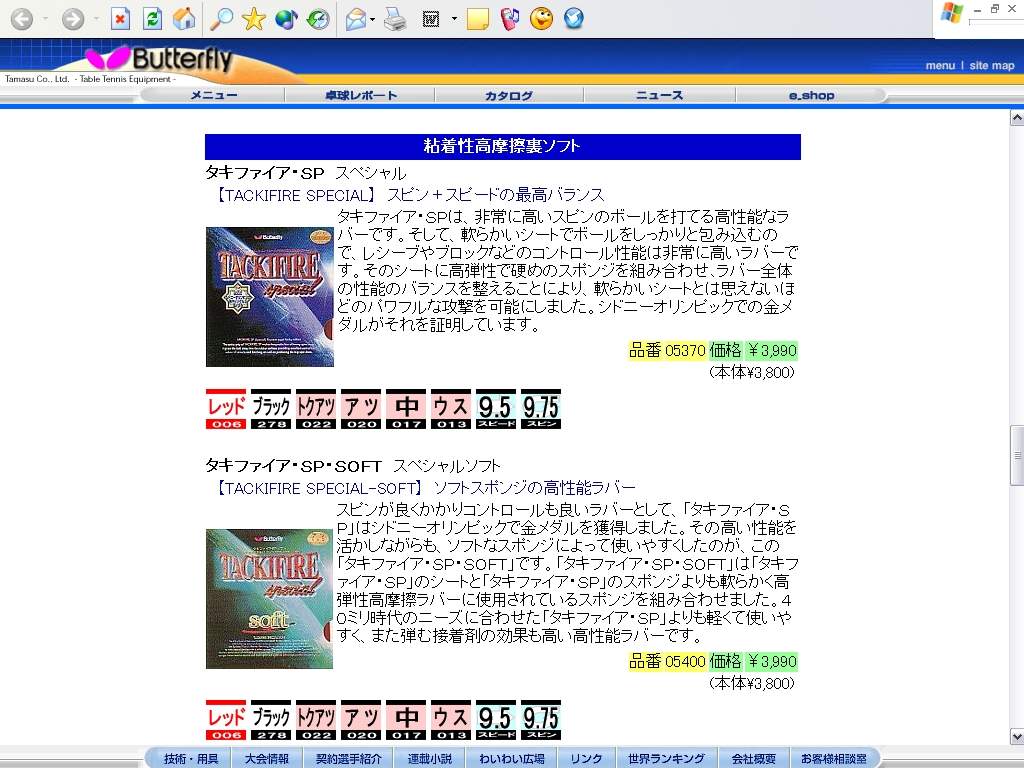Go back using the browser Back arrow
This screenshot has height=768, width=1024.
[x=22, y=19]
